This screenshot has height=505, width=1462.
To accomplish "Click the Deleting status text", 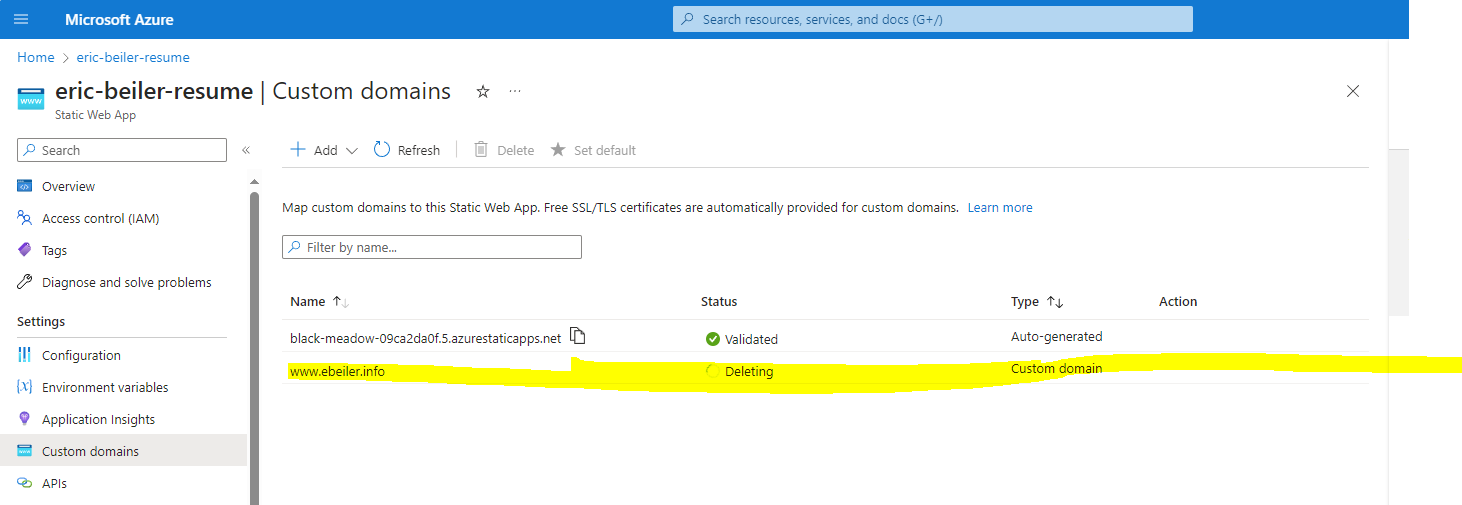I will tap(749, 371).
